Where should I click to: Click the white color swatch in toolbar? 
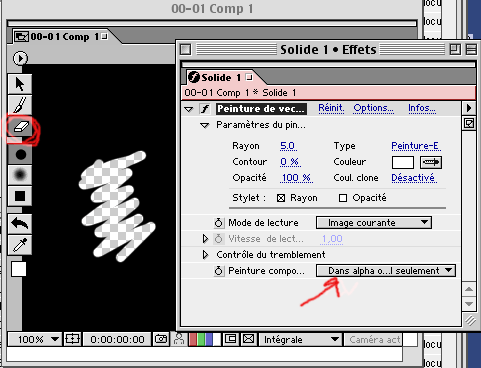tap(19, 269)
